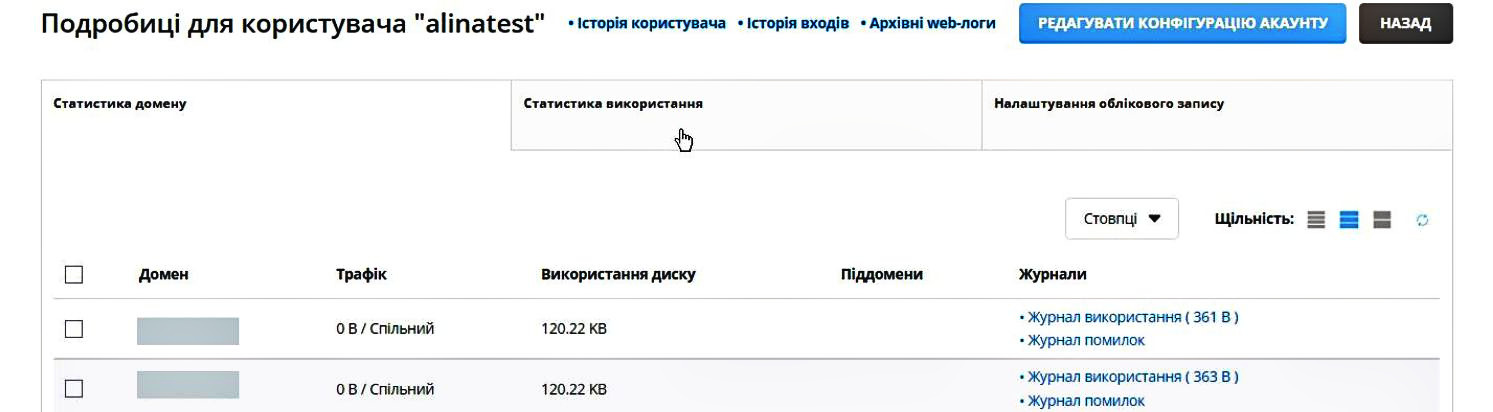
Task: Tick the select-all checkbox in table header
Action: coord(74,274)
